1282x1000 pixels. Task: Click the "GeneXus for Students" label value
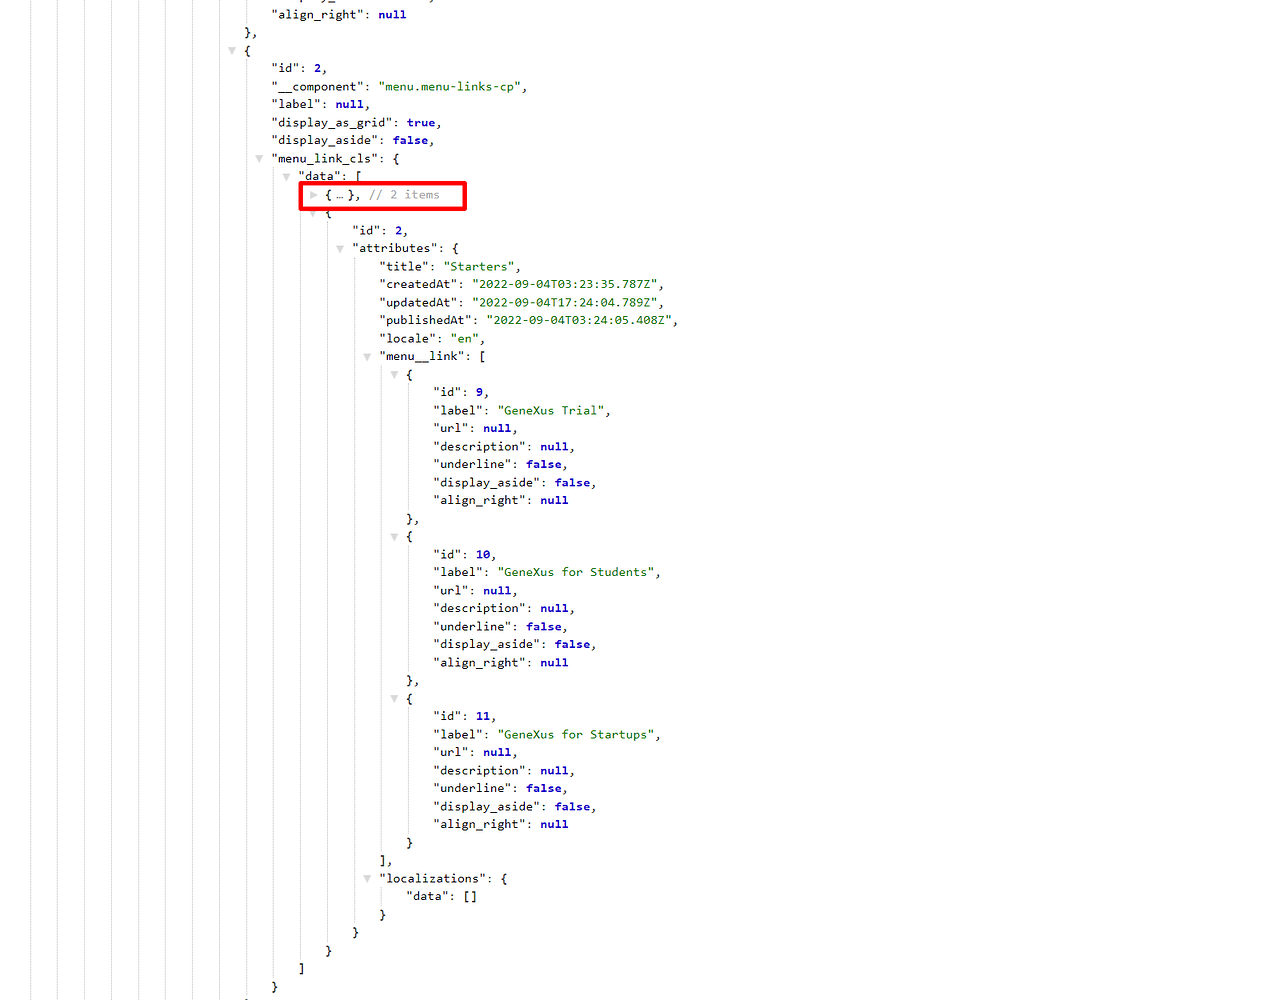pos(576,572)
